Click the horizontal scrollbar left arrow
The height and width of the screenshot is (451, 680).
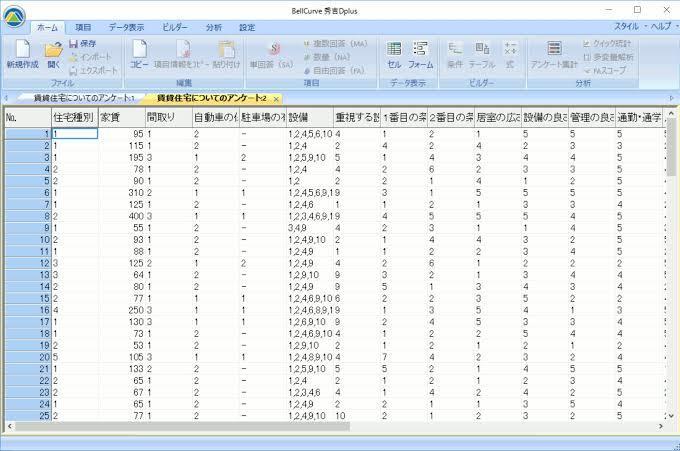[10, 427]
